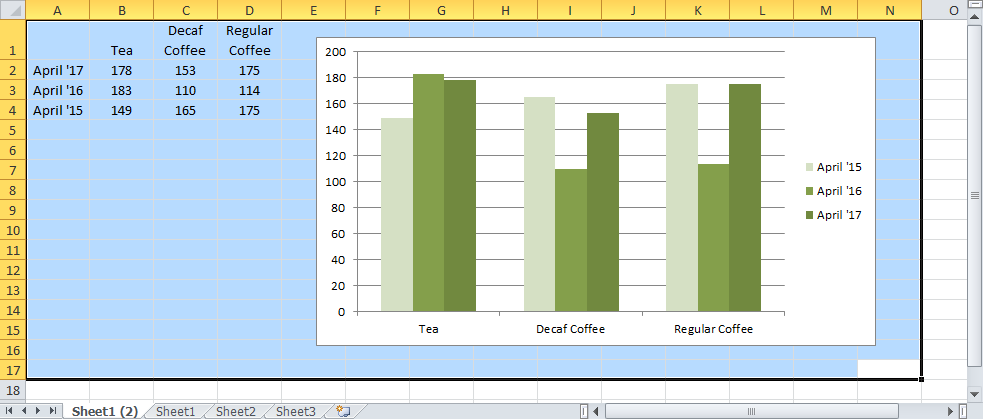The image size is (983, 419).
Task: Click Tea category axis label
Action: [x=428, y=329]
